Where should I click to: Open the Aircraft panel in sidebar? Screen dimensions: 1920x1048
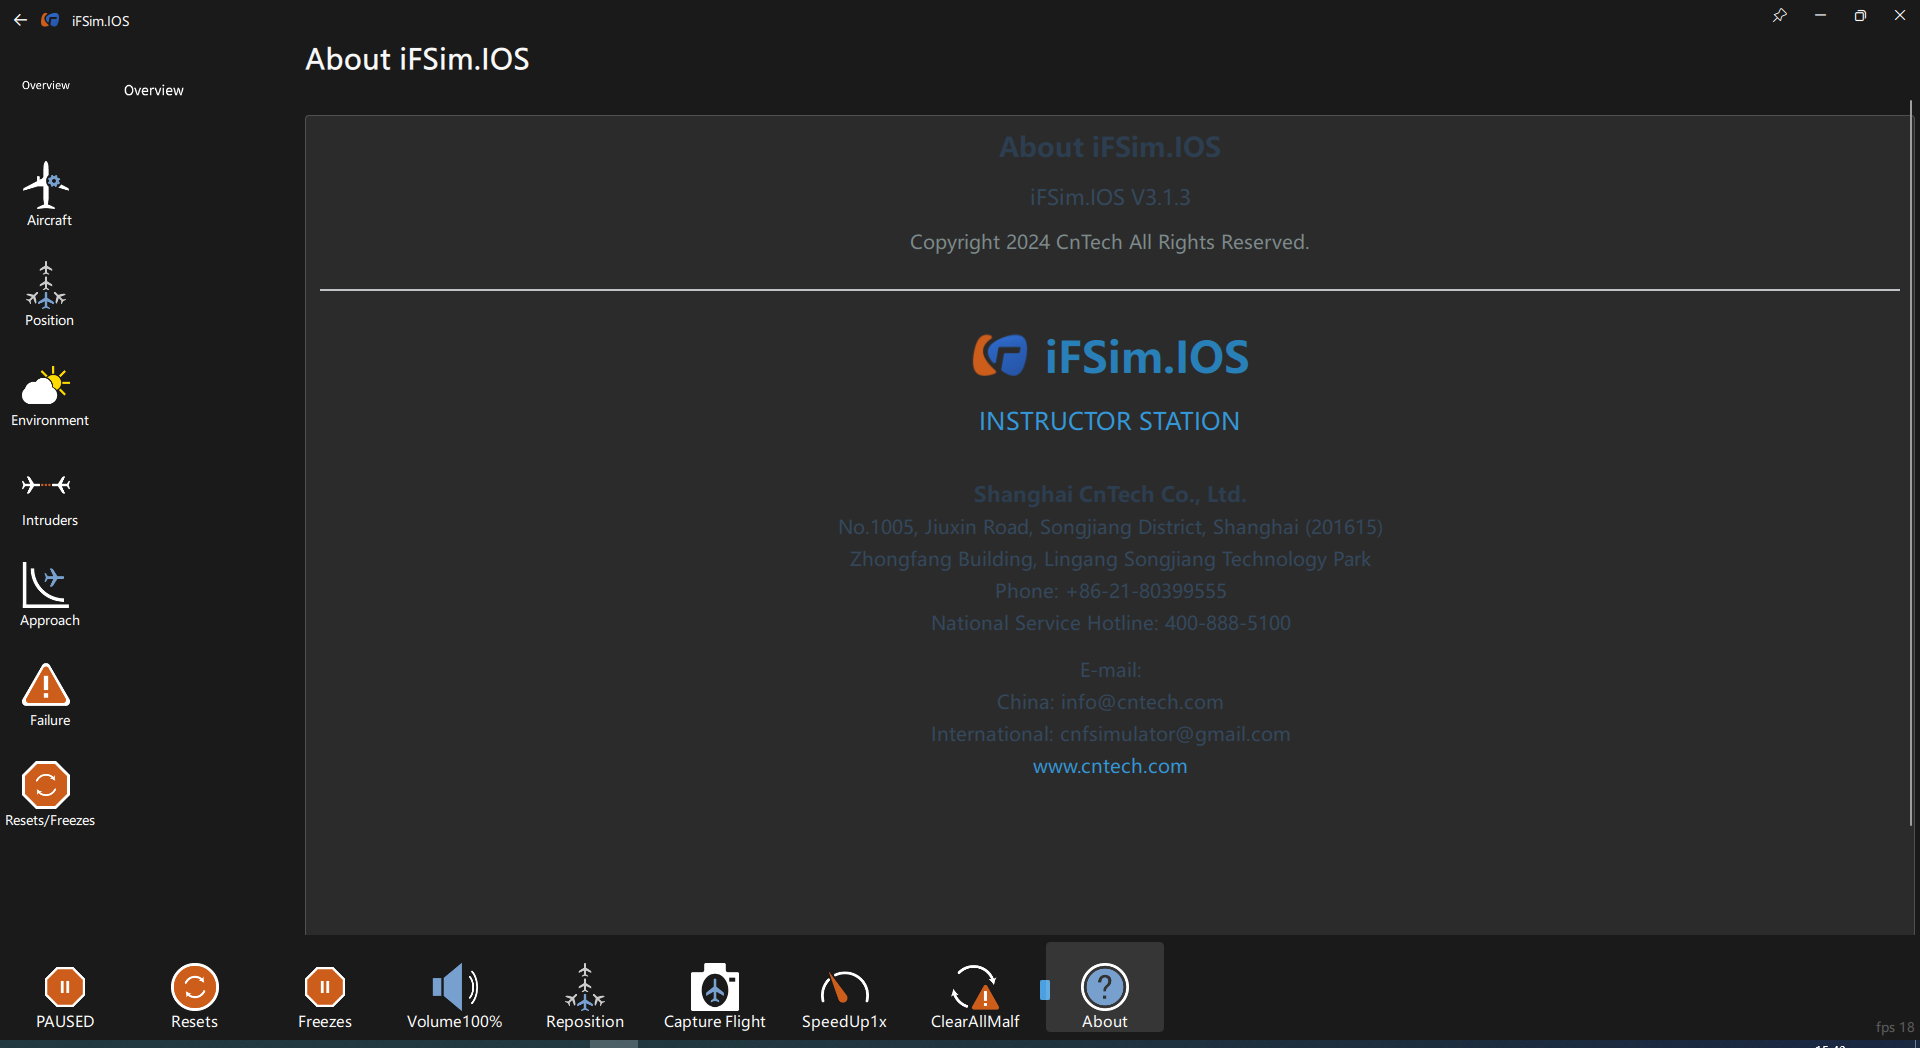[47, 194]
